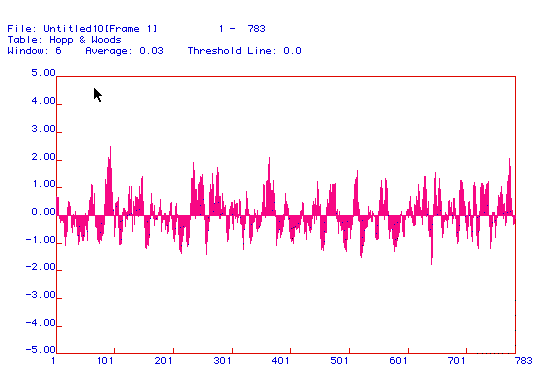This screenshot has height=386, width=536.
Task: Click the x-axis label 201
Action: 163,361
